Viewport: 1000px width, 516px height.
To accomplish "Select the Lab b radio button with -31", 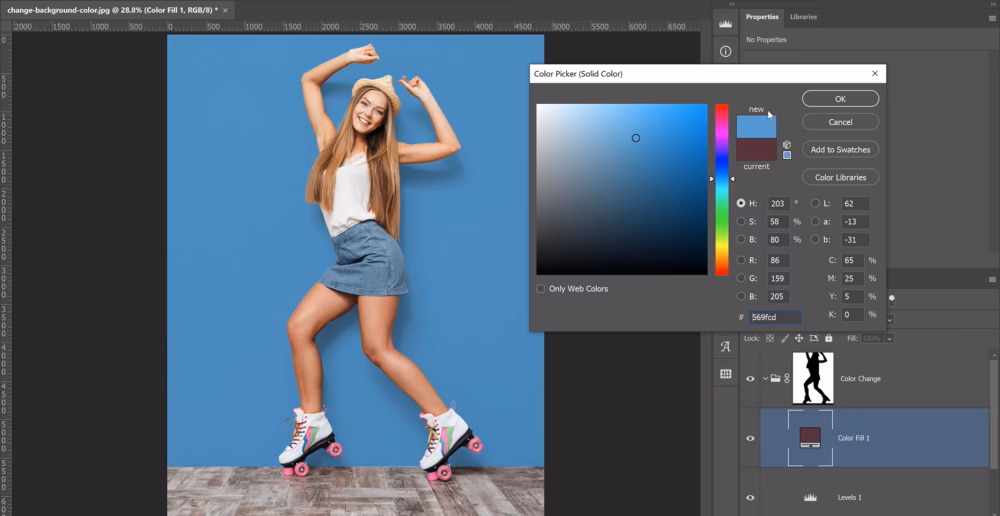I will [815, 239].
